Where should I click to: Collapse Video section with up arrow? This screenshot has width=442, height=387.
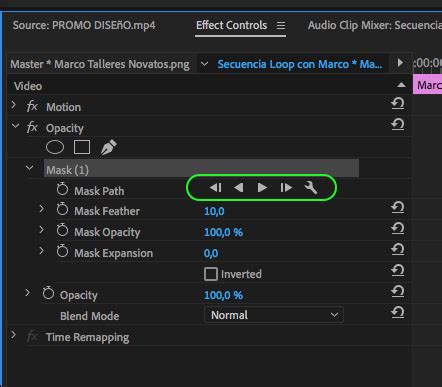point(401,85)
